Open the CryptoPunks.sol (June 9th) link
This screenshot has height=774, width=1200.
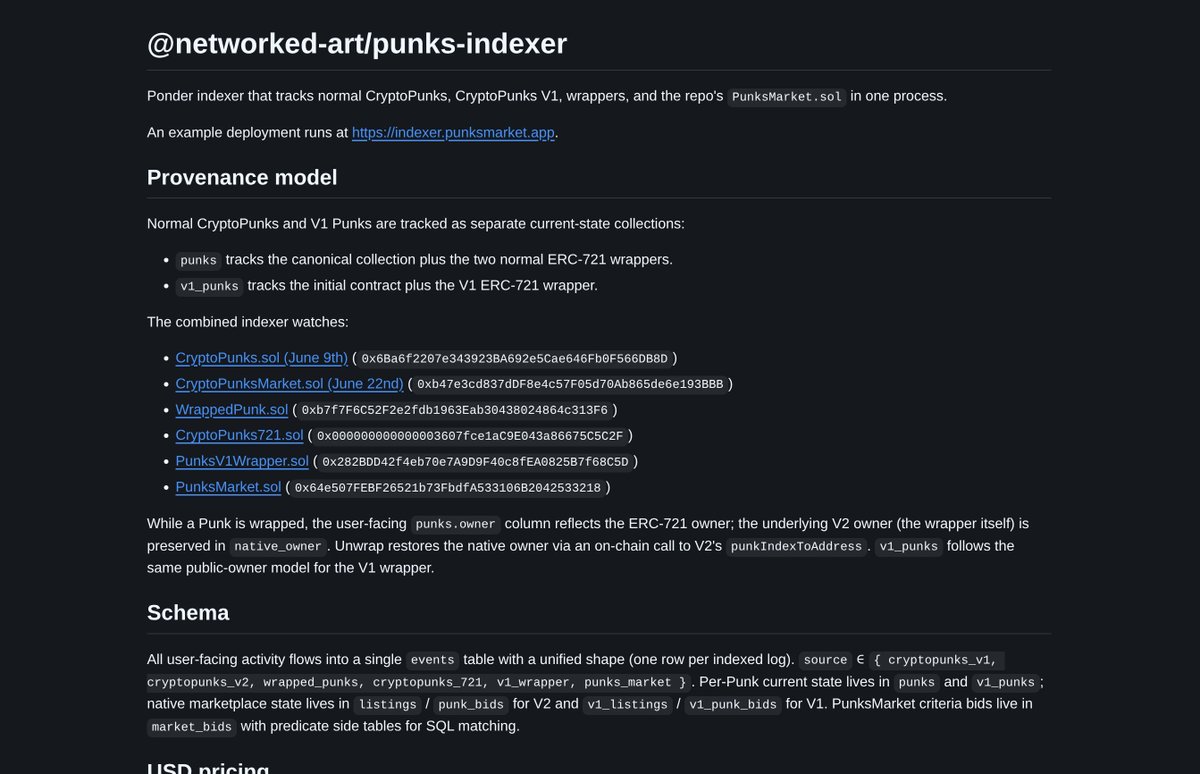click(262, 358)
